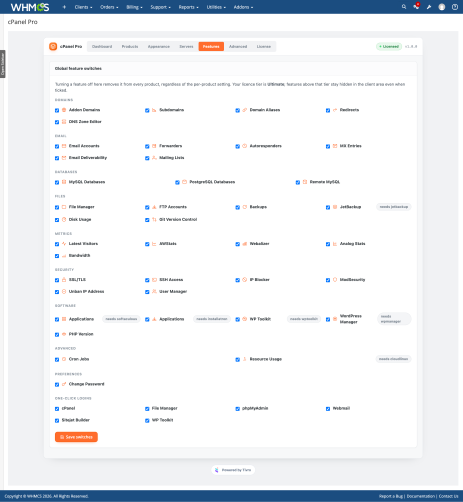Click the green Licensed status badge

389,46
